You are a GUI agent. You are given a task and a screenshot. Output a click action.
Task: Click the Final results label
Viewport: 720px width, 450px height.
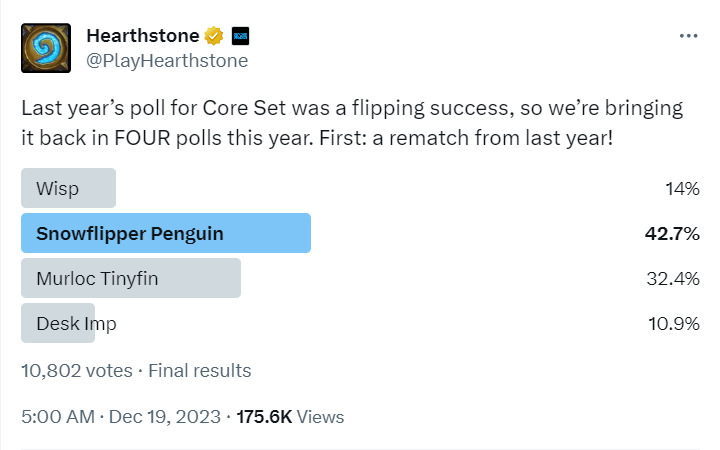pos(200,371)
